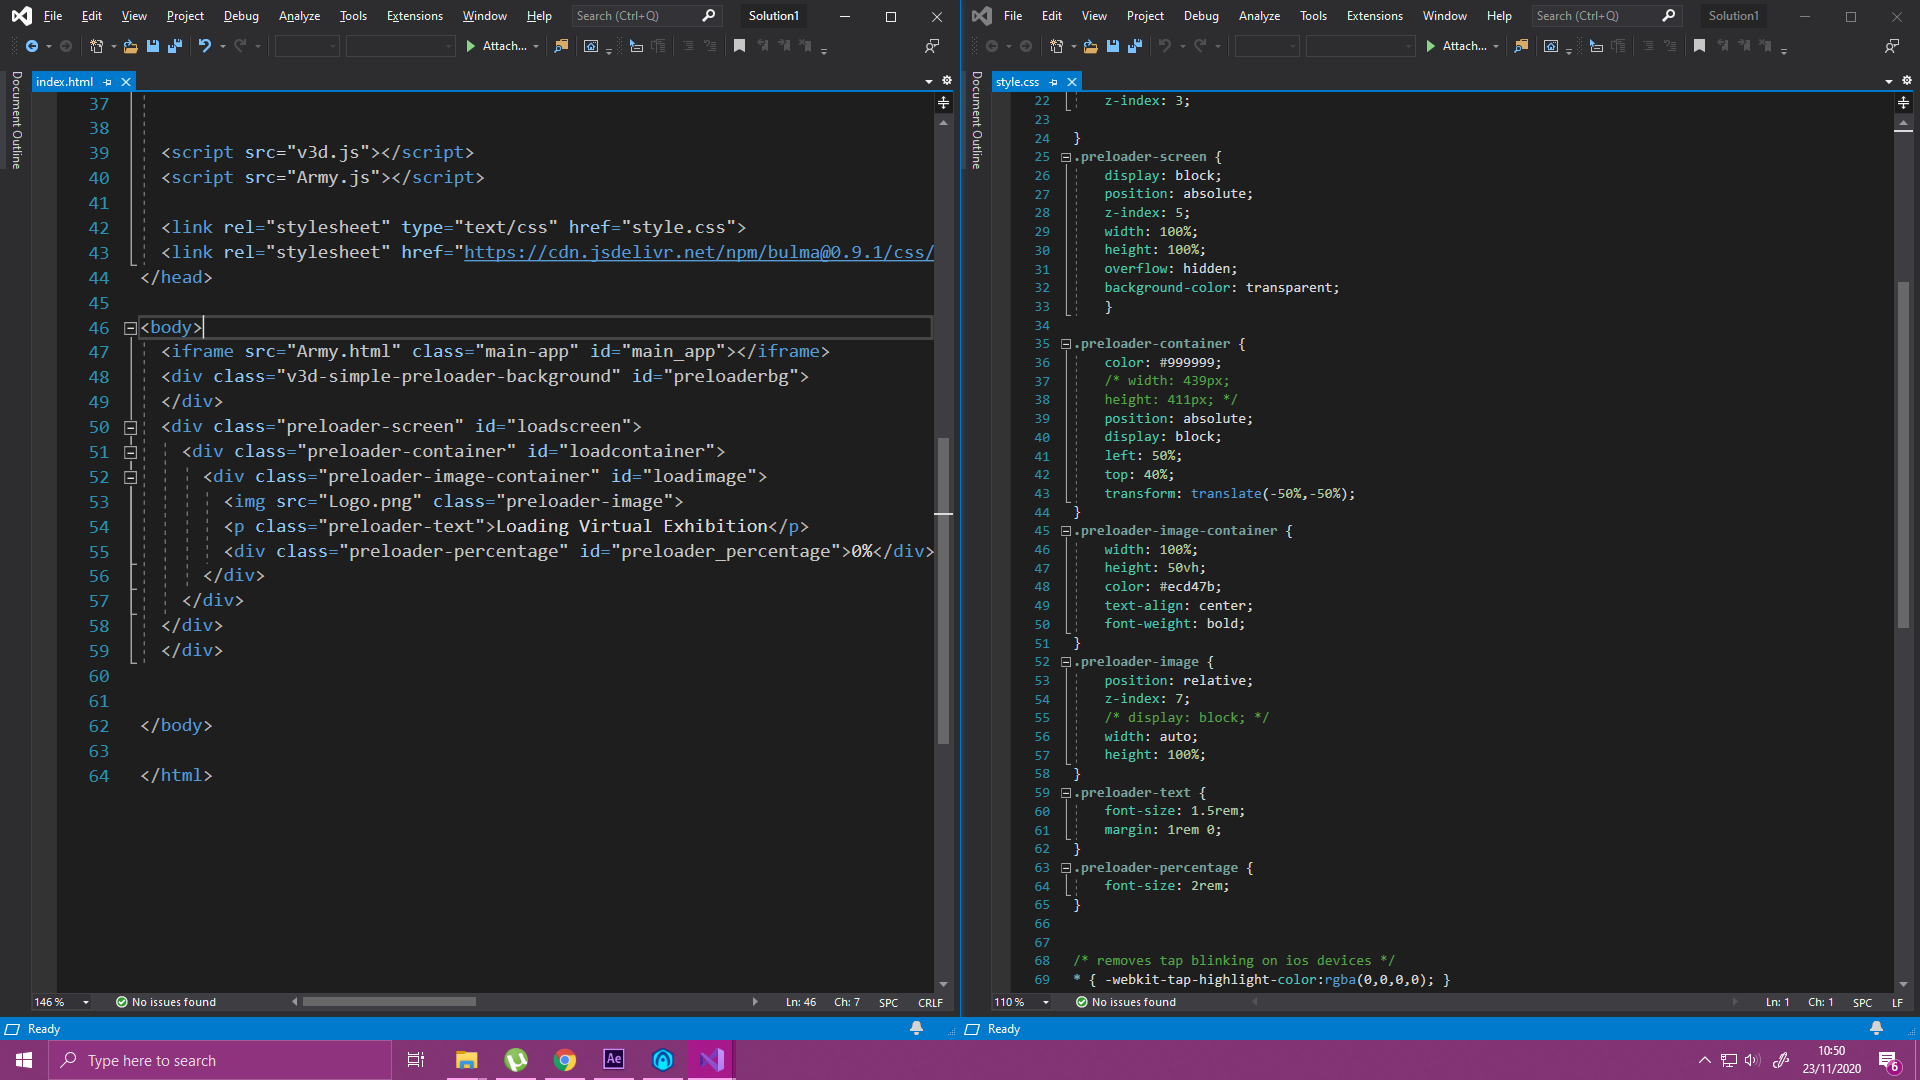The width and height of the screenshot is (1920, 1080).
Task: Collapse preloader-image-container div on line 52
Action: pyautogui.click(x=130, y=477)
